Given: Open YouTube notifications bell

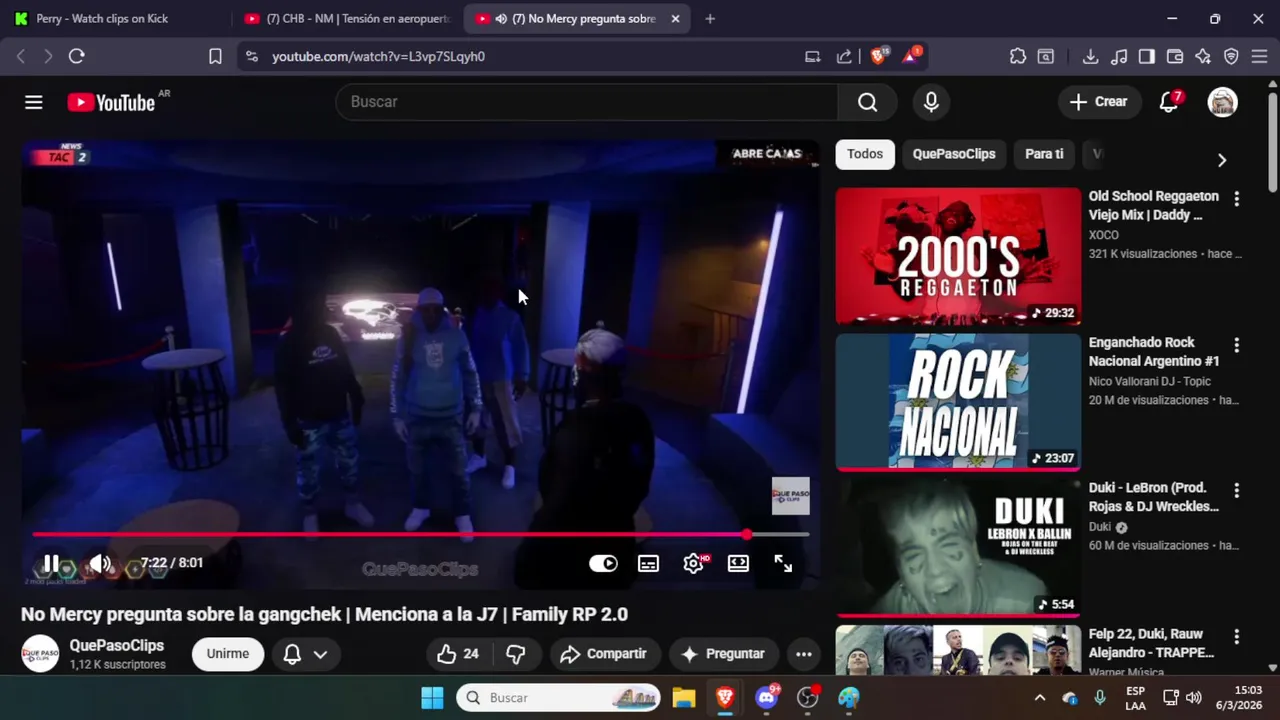Looking at the screenshot, I should [x=1169, y=102].
